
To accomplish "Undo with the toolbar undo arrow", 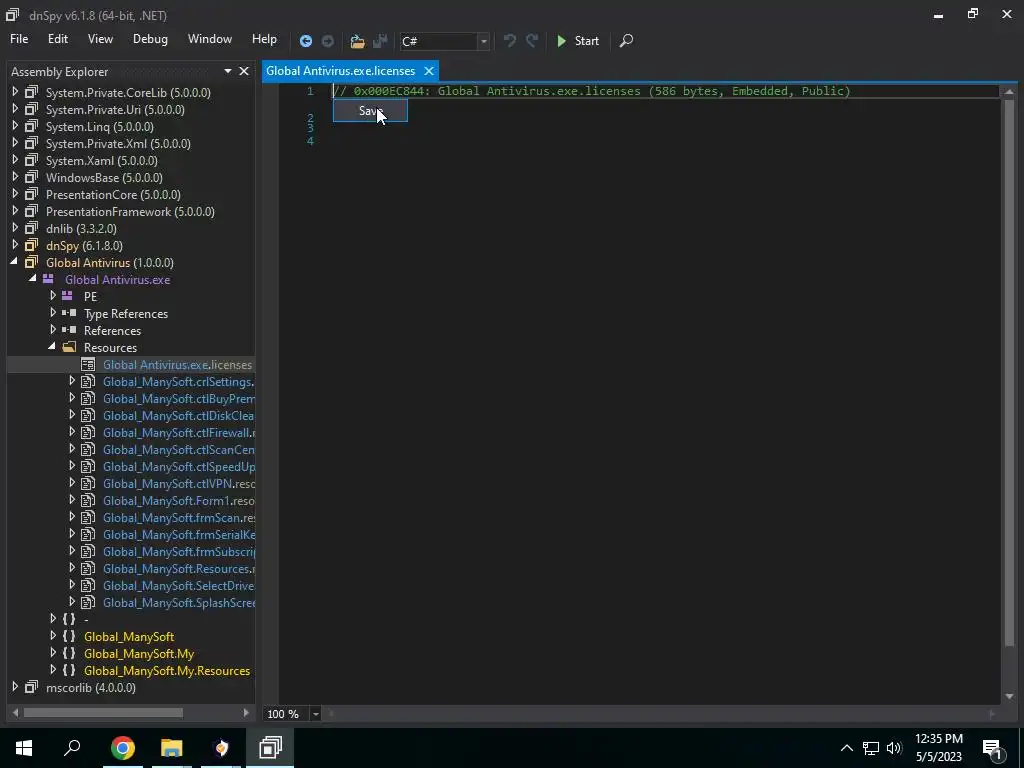I will coord(510,41).
